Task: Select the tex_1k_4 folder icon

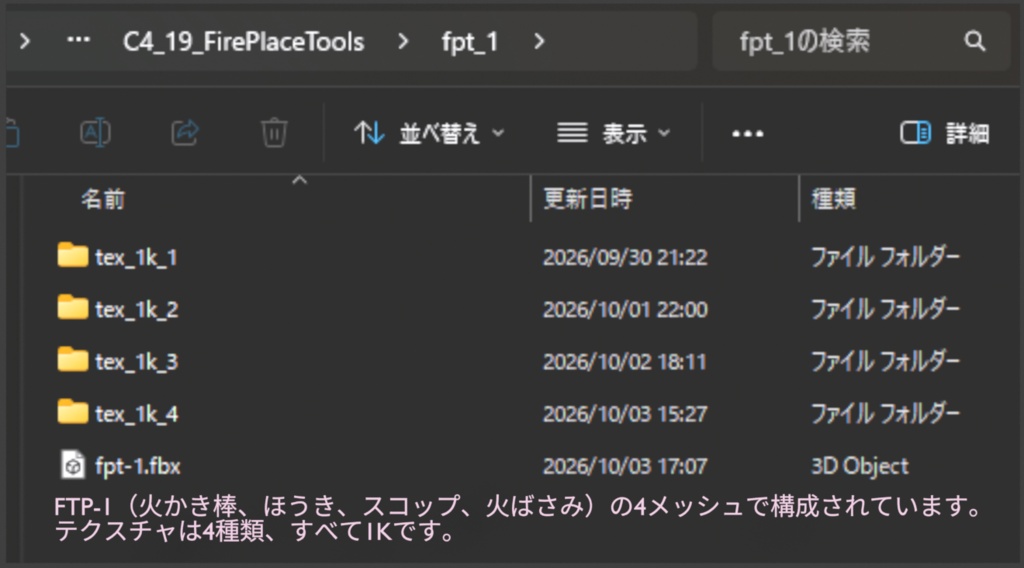Action: (72, 412)
